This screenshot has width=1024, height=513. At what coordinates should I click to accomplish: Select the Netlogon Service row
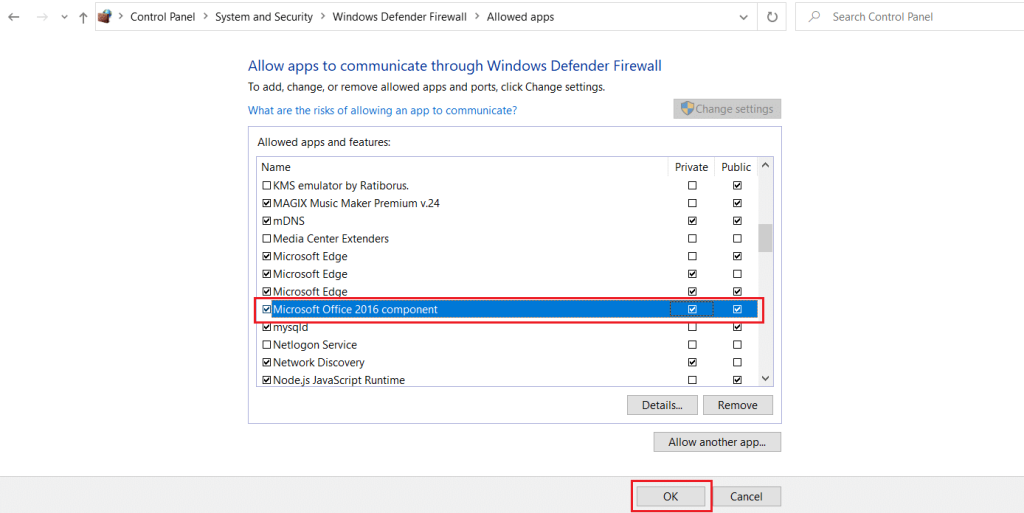pyautogui.click(x=507, y=345)
